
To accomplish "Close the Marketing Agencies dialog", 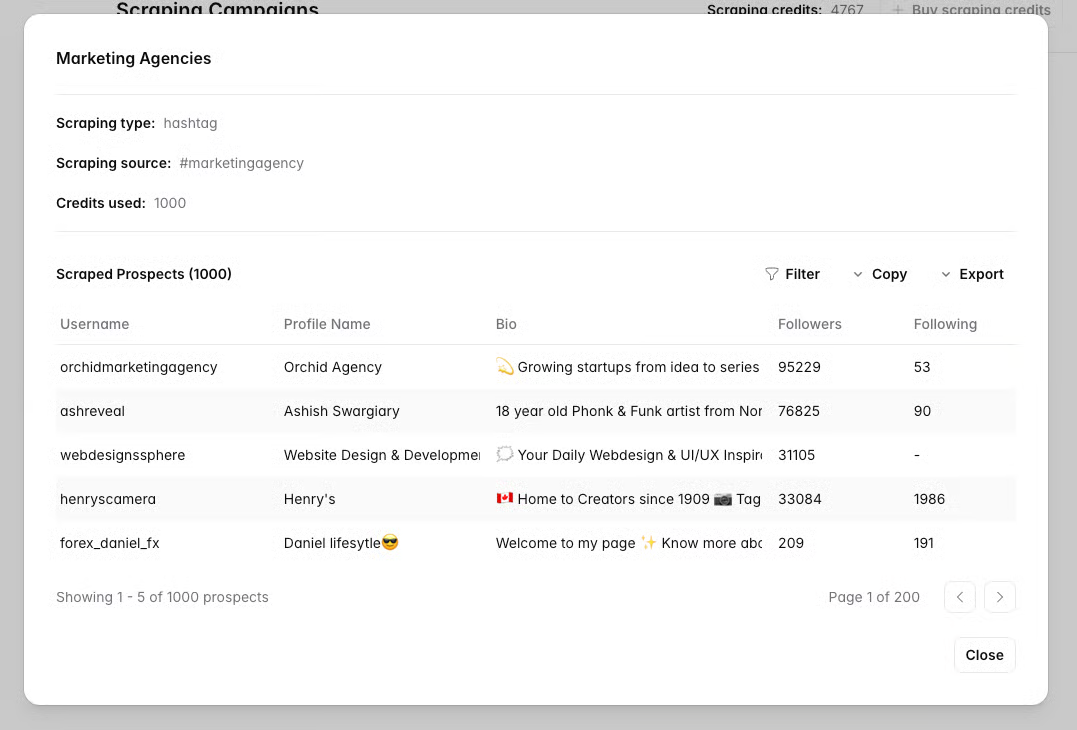I will (x=984, y=655).
